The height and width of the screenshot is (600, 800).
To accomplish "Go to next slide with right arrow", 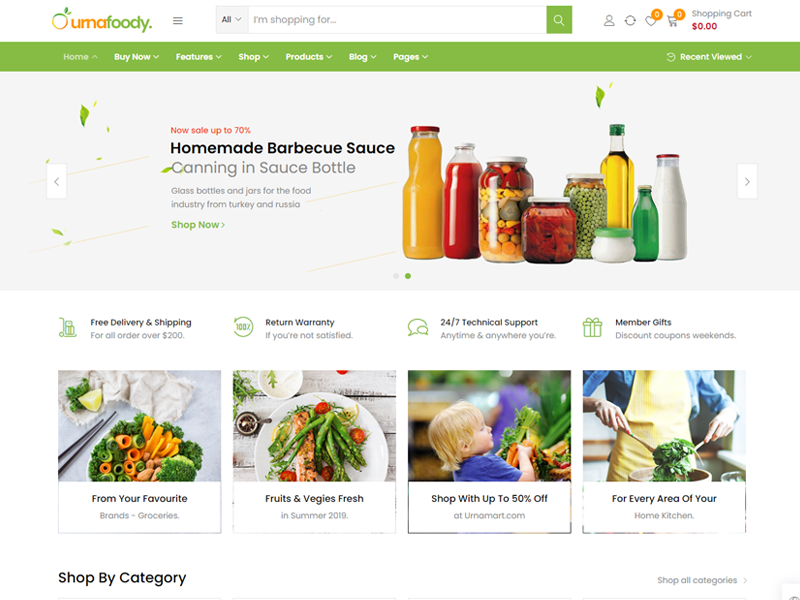I will [747, 181].
